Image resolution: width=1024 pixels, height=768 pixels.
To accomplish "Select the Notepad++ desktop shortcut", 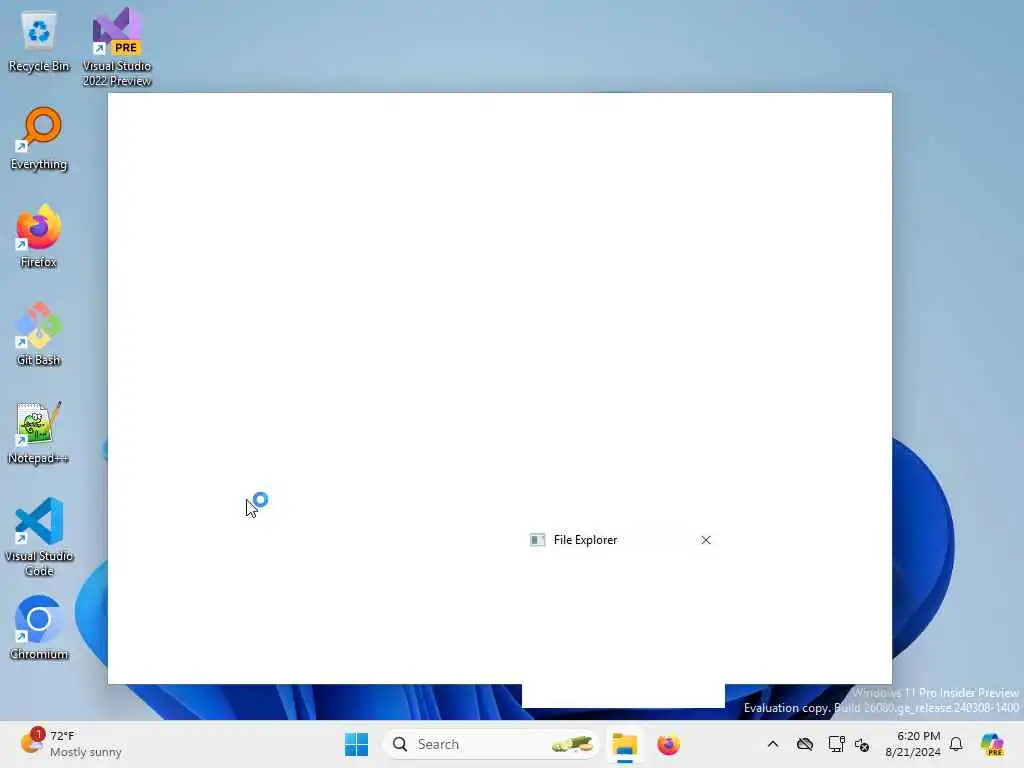I will [x=39, y=432].
